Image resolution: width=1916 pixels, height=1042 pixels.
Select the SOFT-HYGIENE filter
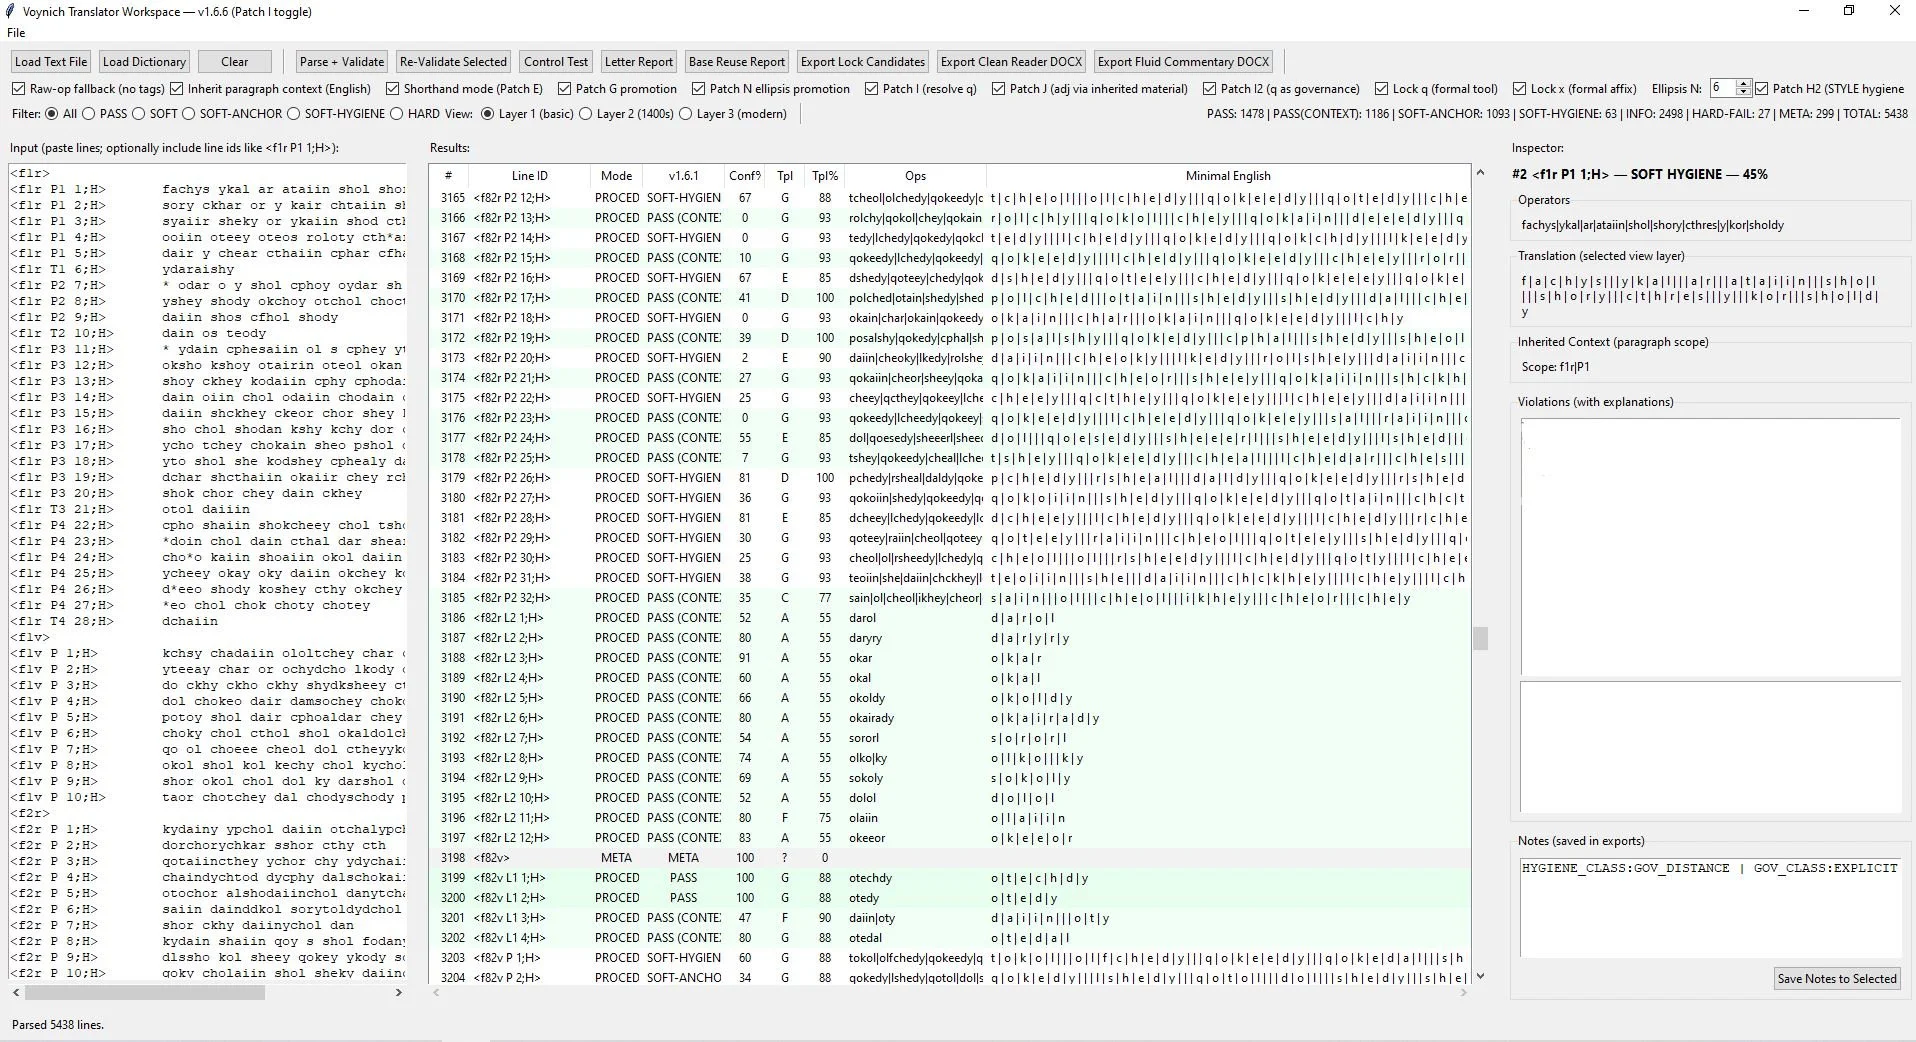coord(296,114)
